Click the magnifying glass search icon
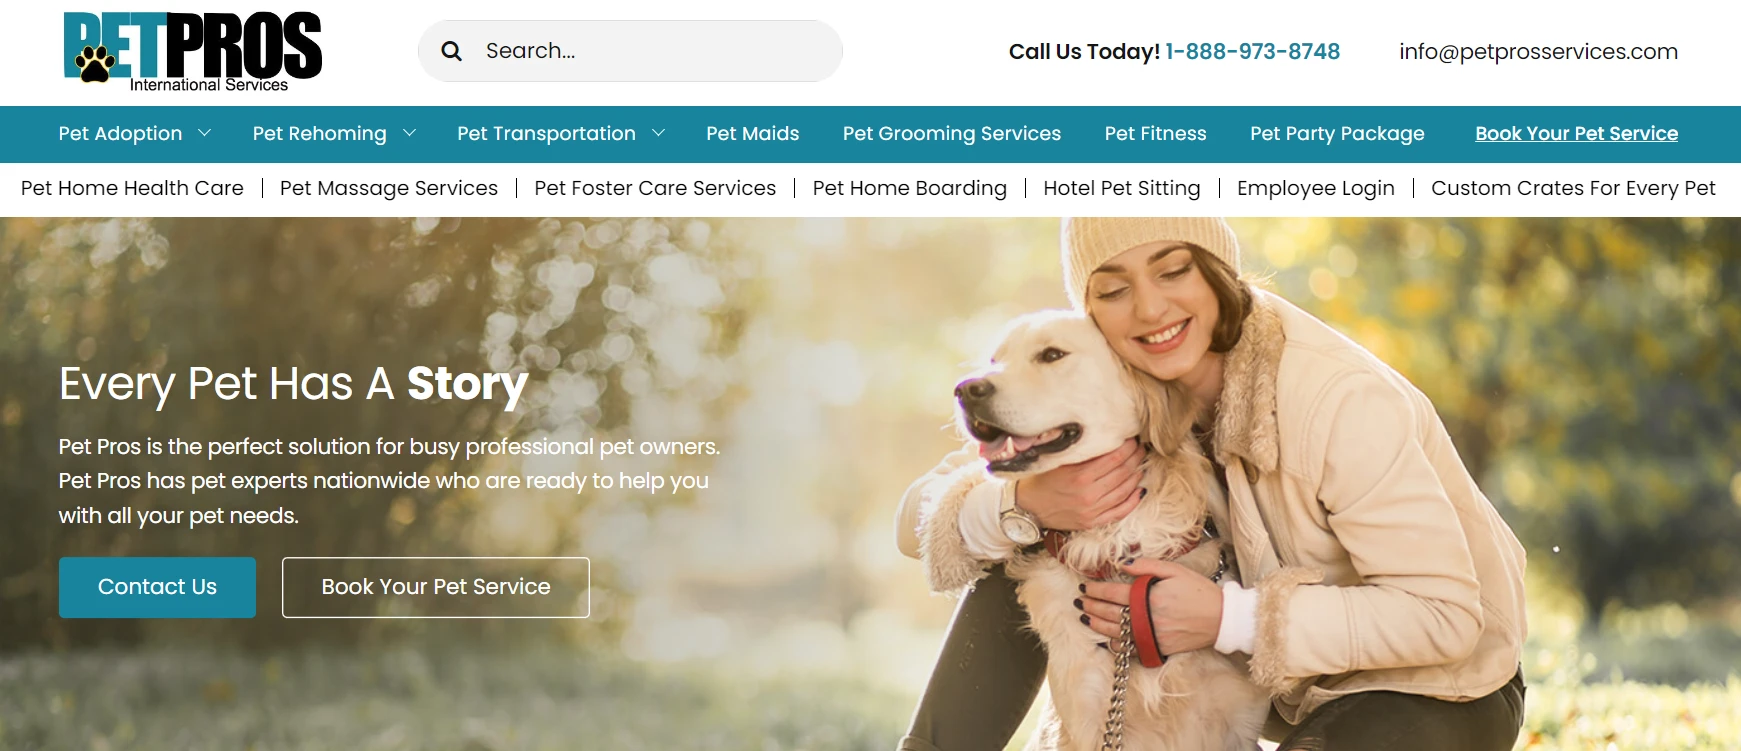Image resolution: width=1741 pixels, height=751 pixels. click(x=452, y=51)
